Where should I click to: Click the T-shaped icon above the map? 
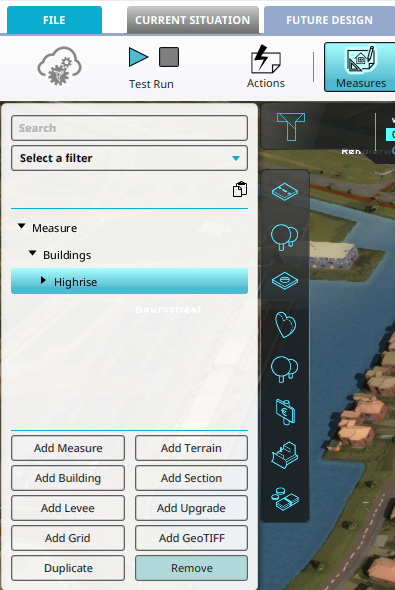point(291,127)
